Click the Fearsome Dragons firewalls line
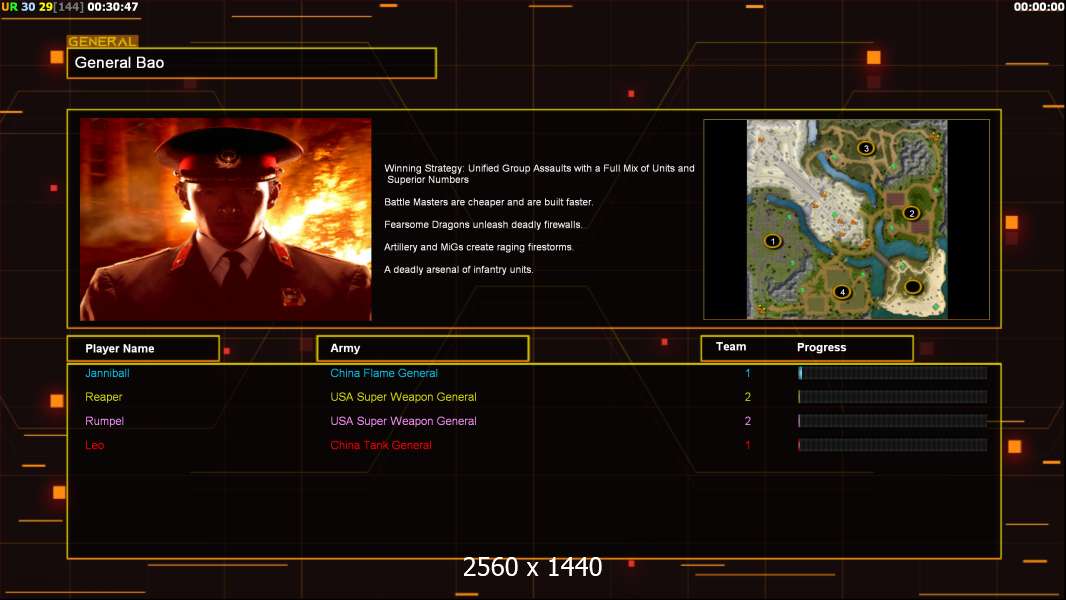This screenshot has width=1066, height=600. pos(483,224)
